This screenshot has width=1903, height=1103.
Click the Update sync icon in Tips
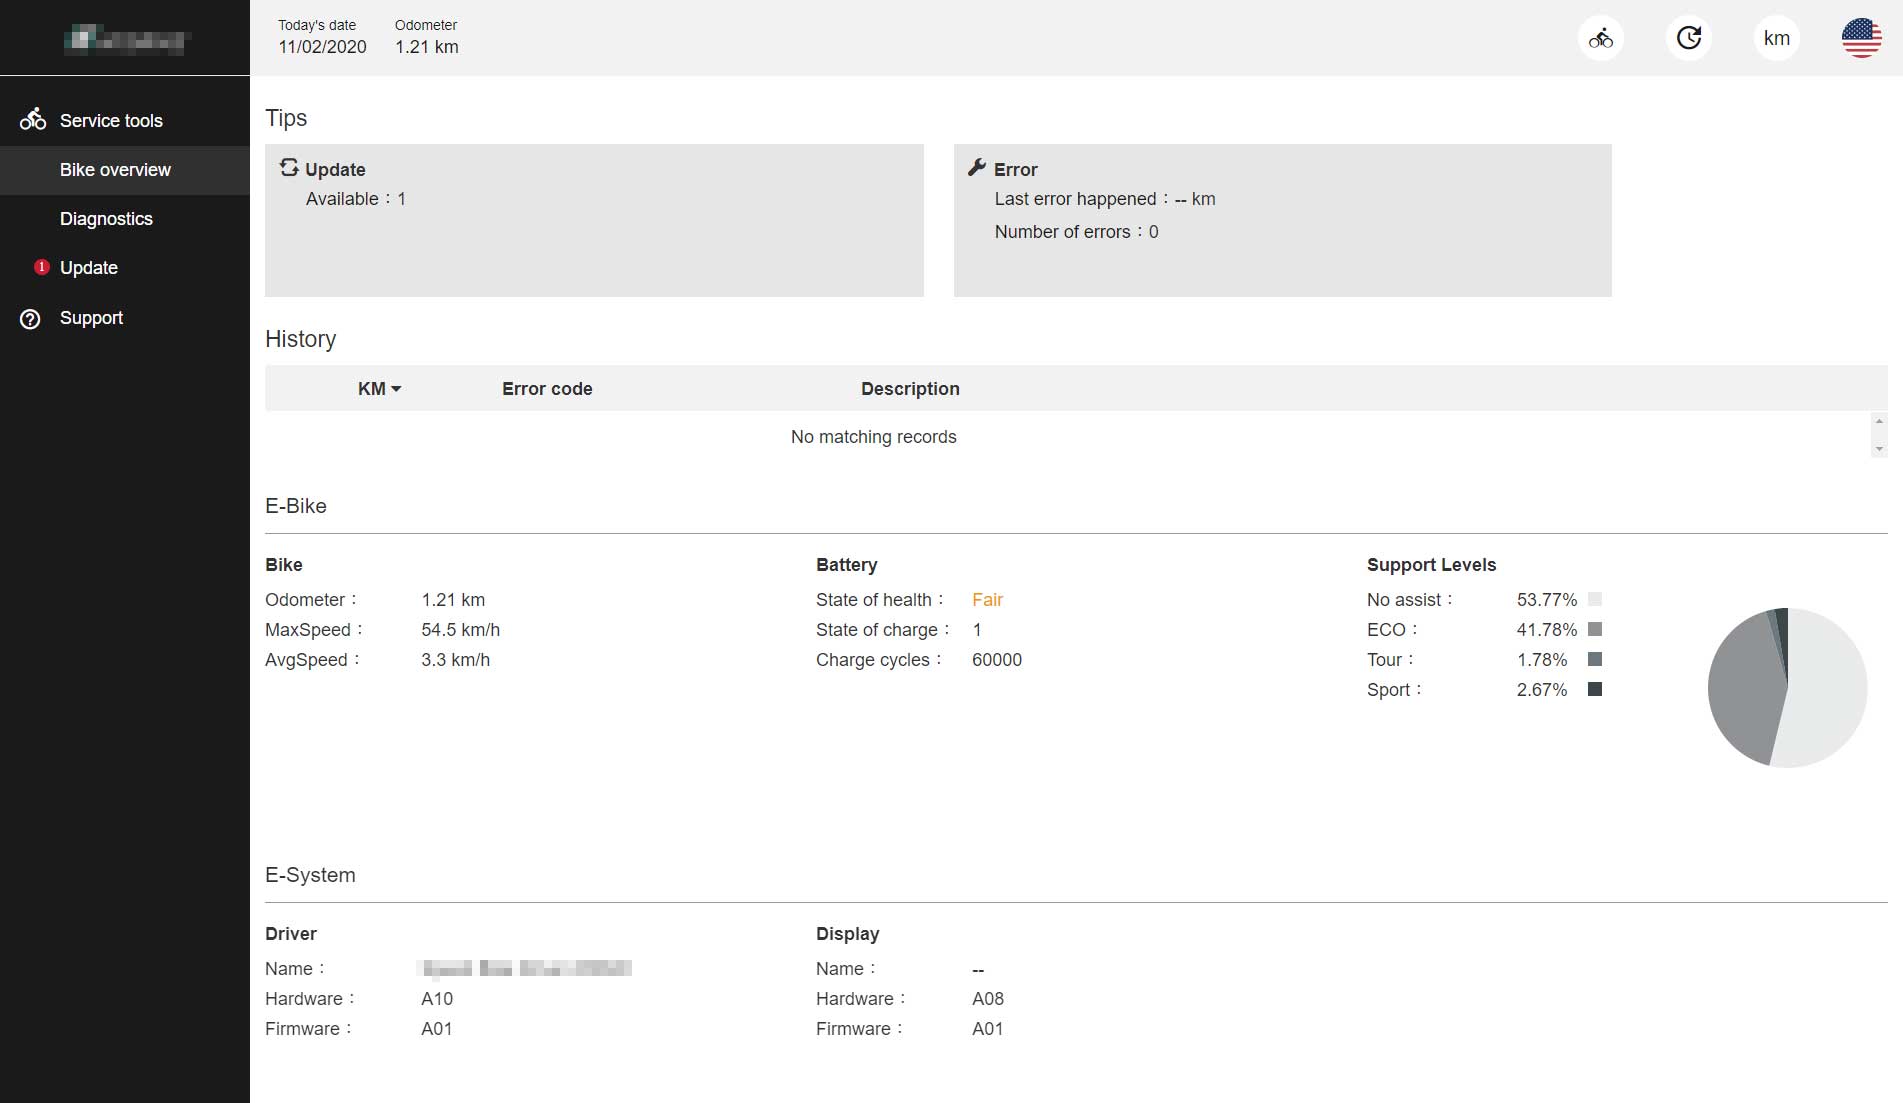tap(289, 168)
